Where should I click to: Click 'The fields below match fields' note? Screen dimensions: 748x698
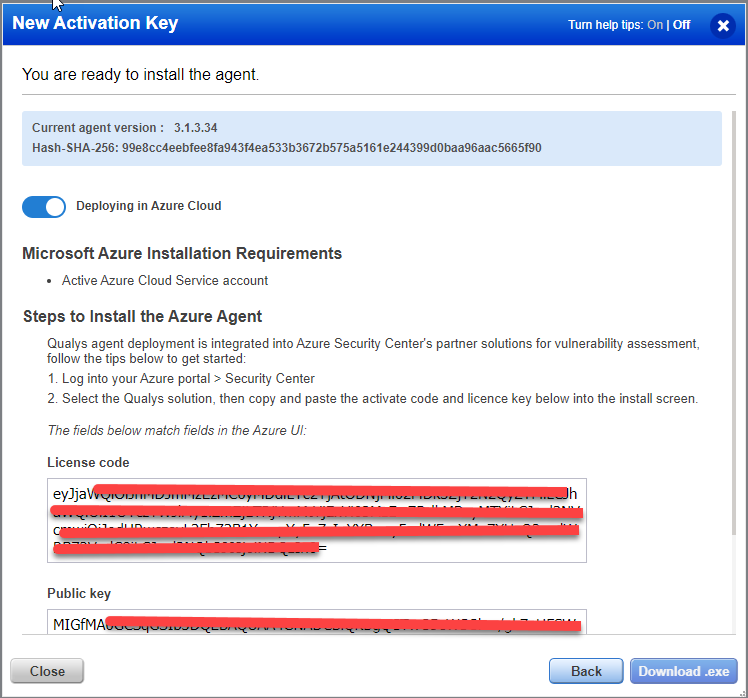point(177,430)
